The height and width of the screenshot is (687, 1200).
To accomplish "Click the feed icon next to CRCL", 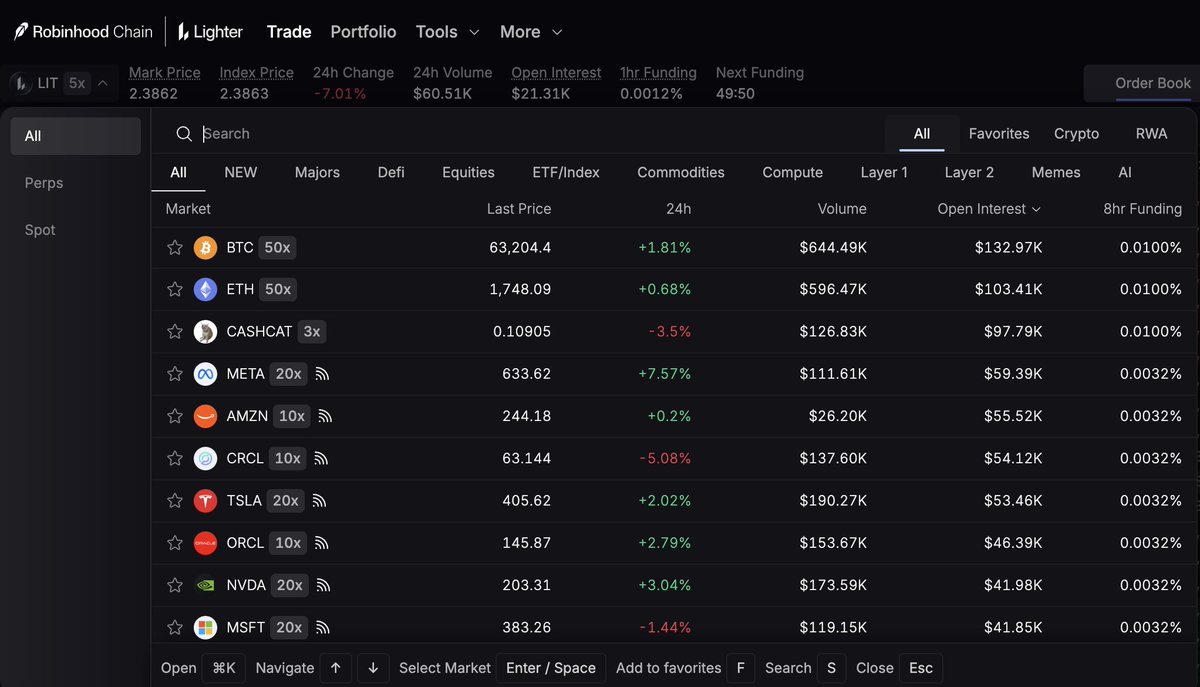I will [321, 458].
